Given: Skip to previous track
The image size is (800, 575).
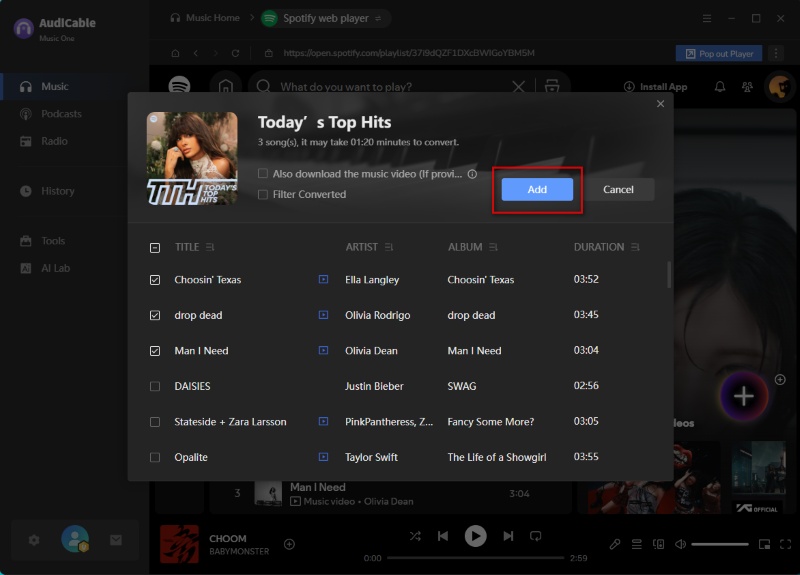Looking at the screenshot, I should (x=443, y=536).
